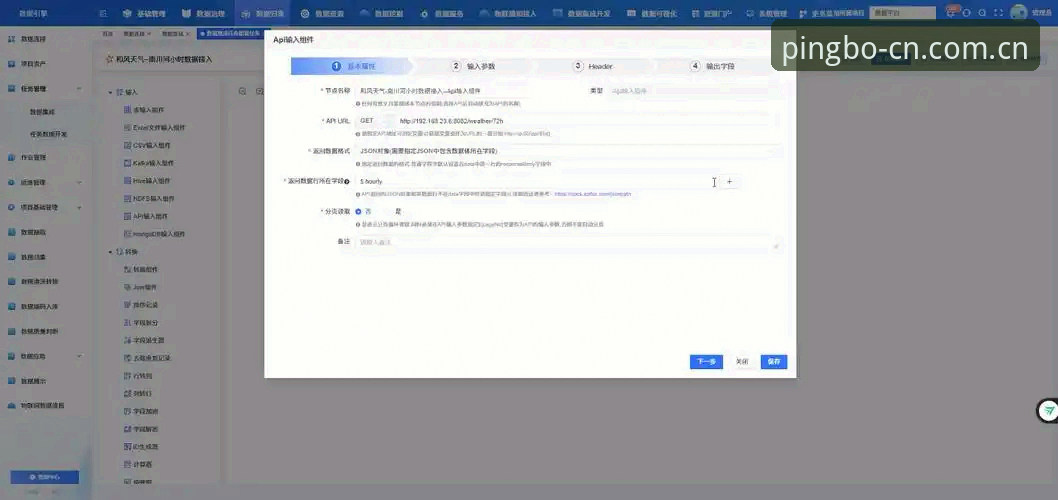Open the GET request method dropdown
This screenshot has height=500, width=1058.
[375, 121]
